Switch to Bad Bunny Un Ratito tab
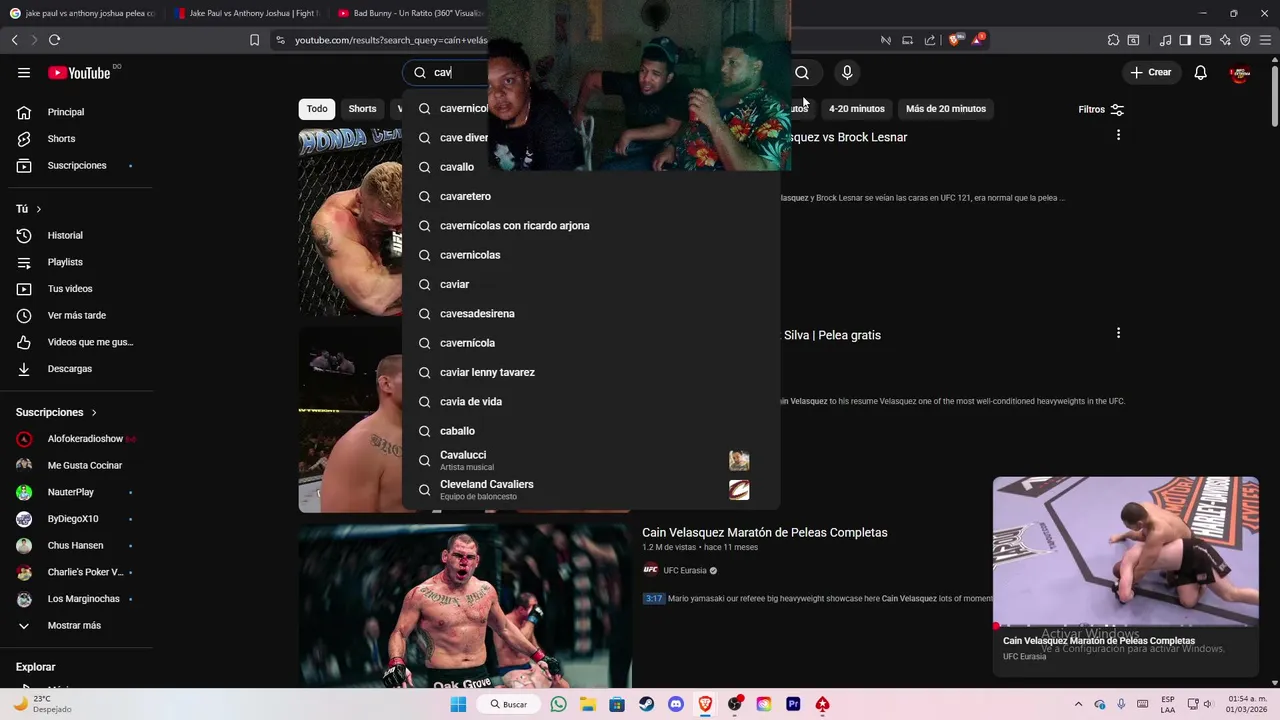Screen dimensions: 1280x720 click(410, 13)
